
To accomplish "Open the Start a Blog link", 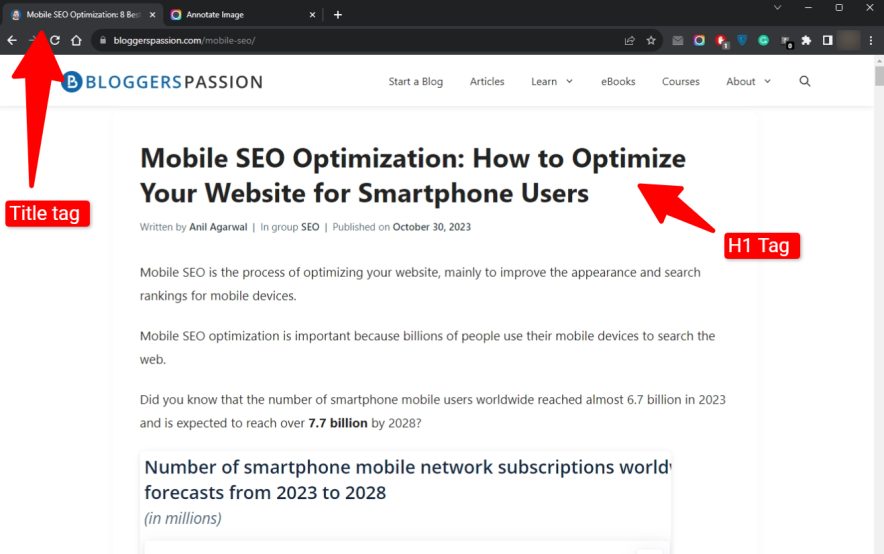I will (x=415, y=82).
